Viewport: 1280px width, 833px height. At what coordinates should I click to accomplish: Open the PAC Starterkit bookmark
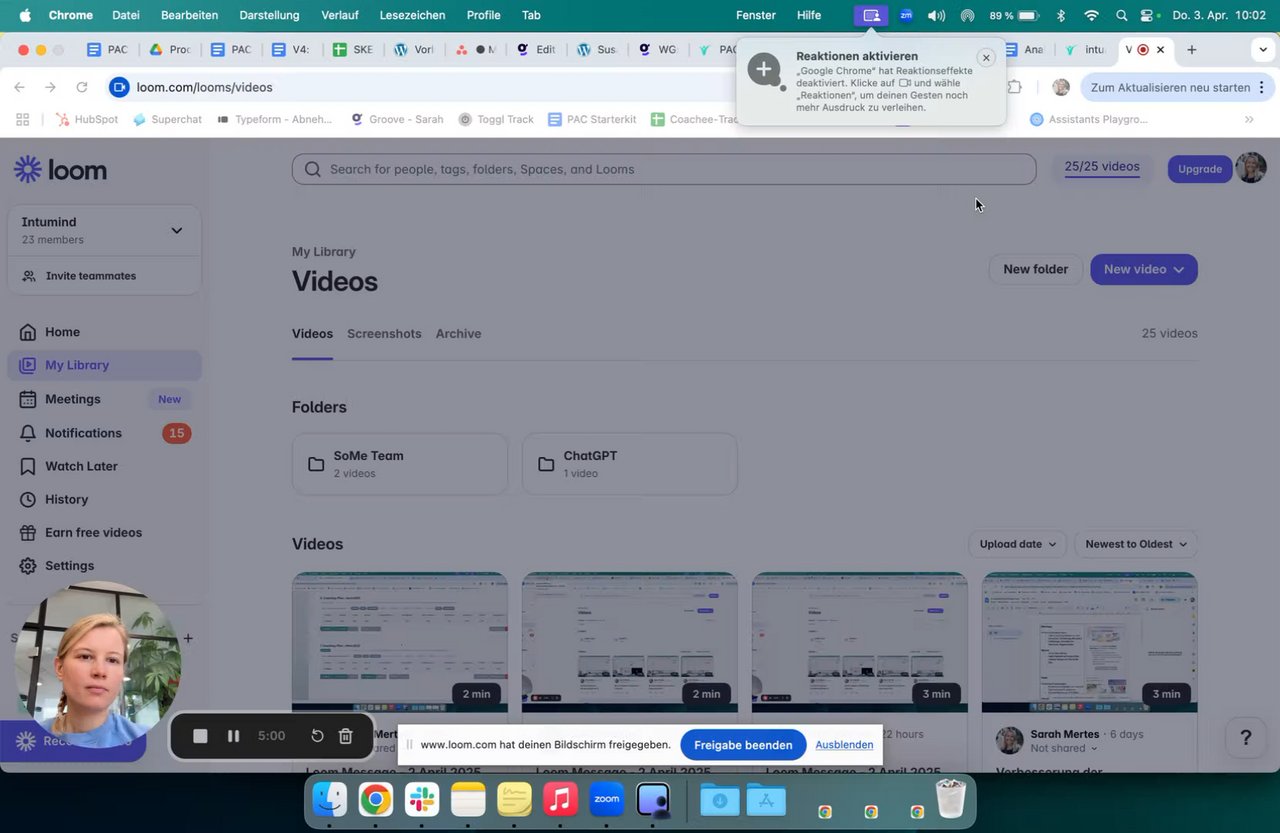point(592,119)
